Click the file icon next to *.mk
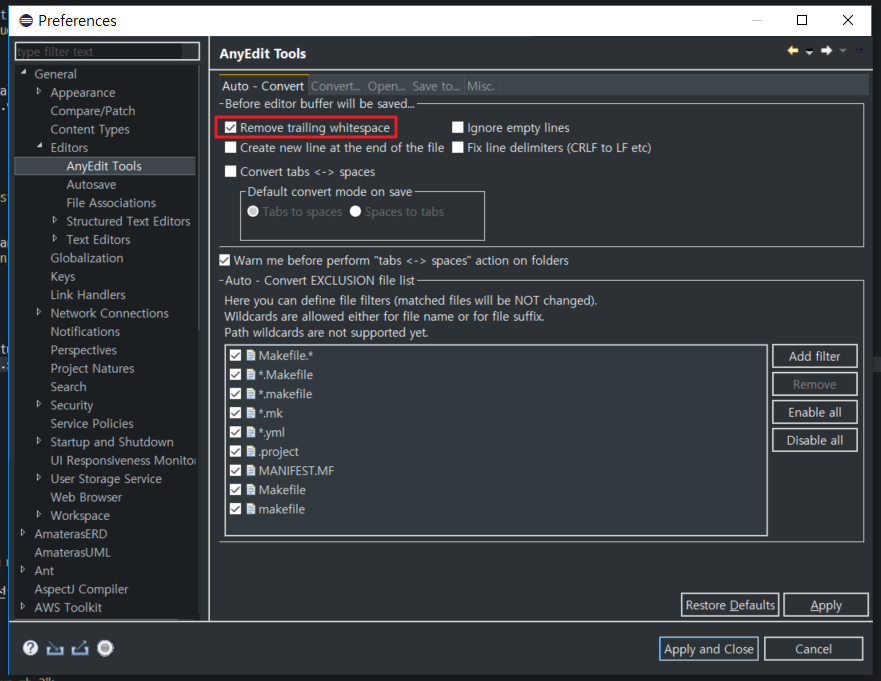The height and width of the screenshot is (681, 881). click(251, 413)
